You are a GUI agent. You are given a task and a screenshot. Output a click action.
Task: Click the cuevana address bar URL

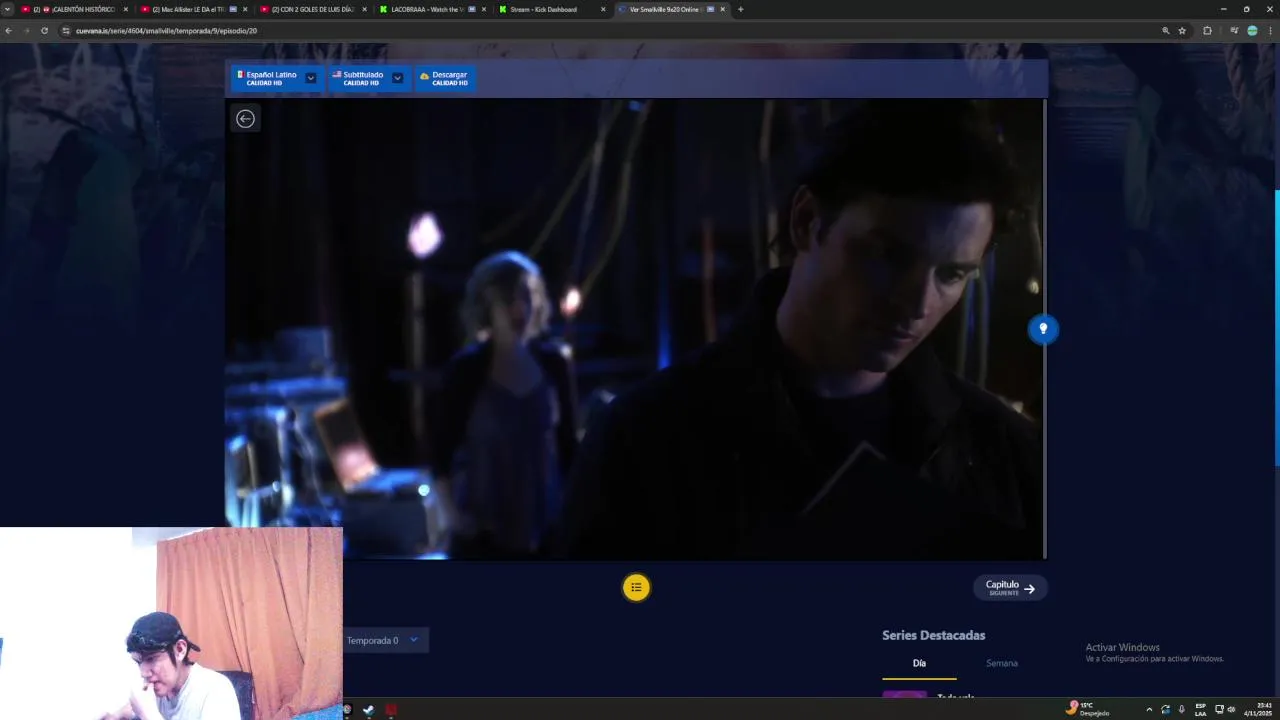tap(166, 31)
